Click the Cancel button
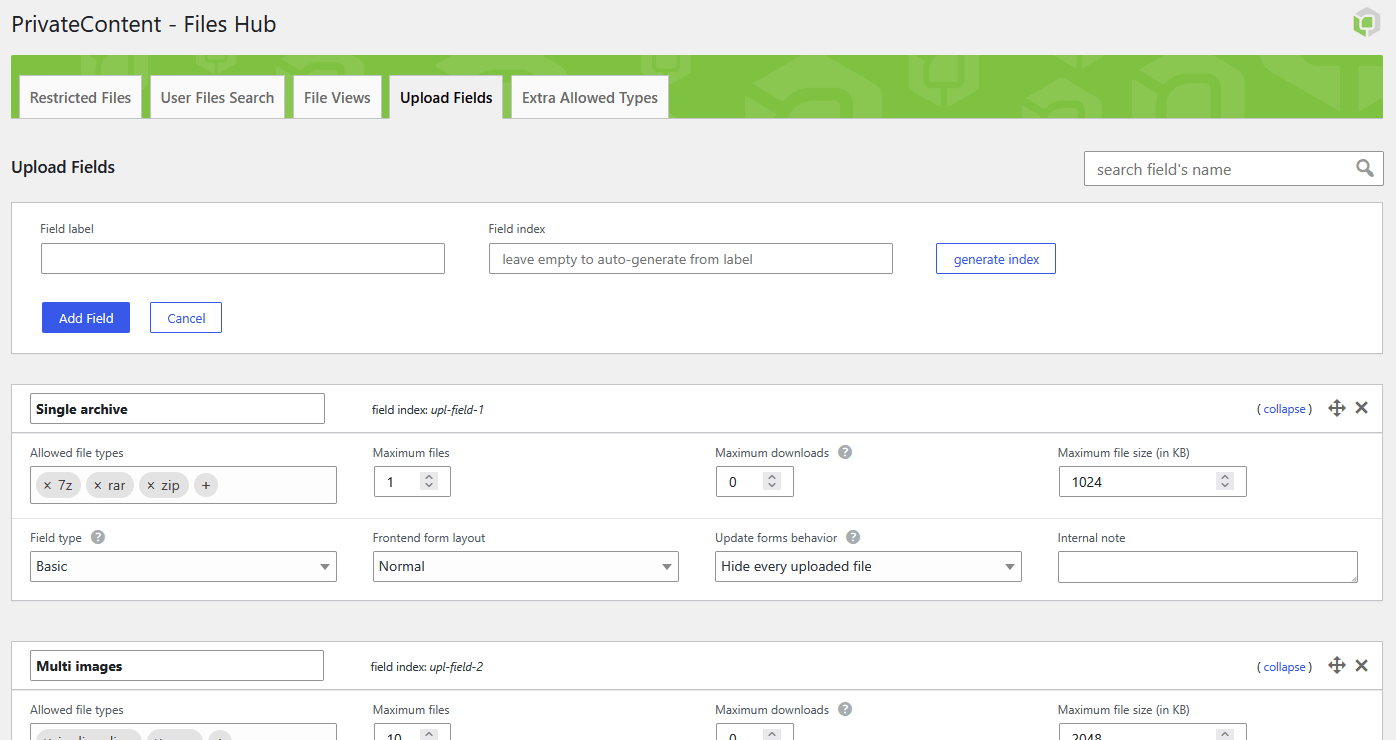 186,318
